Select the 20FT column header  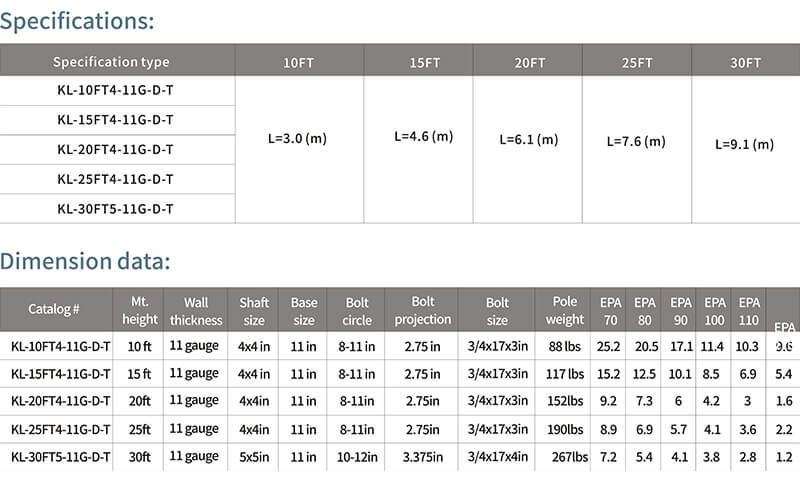coord(530,62)
